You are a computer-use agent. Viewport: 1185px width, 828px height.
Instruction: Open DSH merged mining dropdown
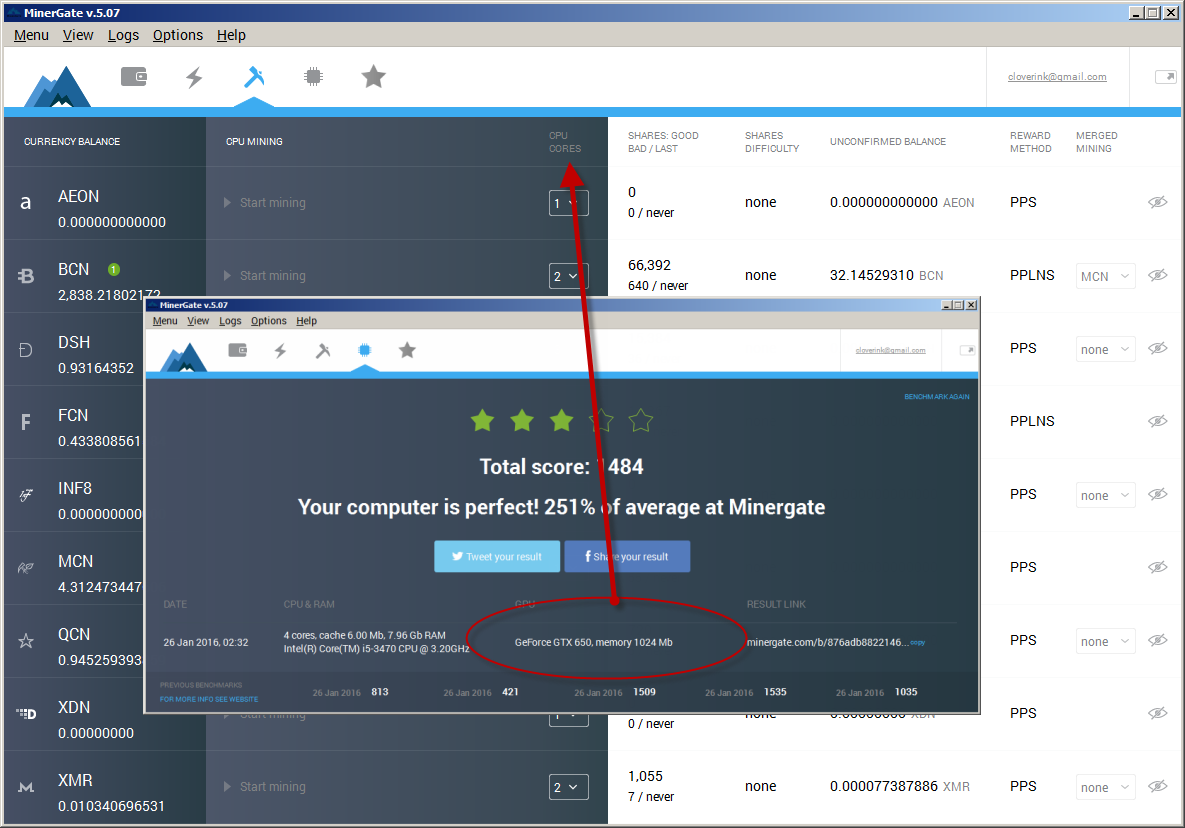click(1105, 350)
